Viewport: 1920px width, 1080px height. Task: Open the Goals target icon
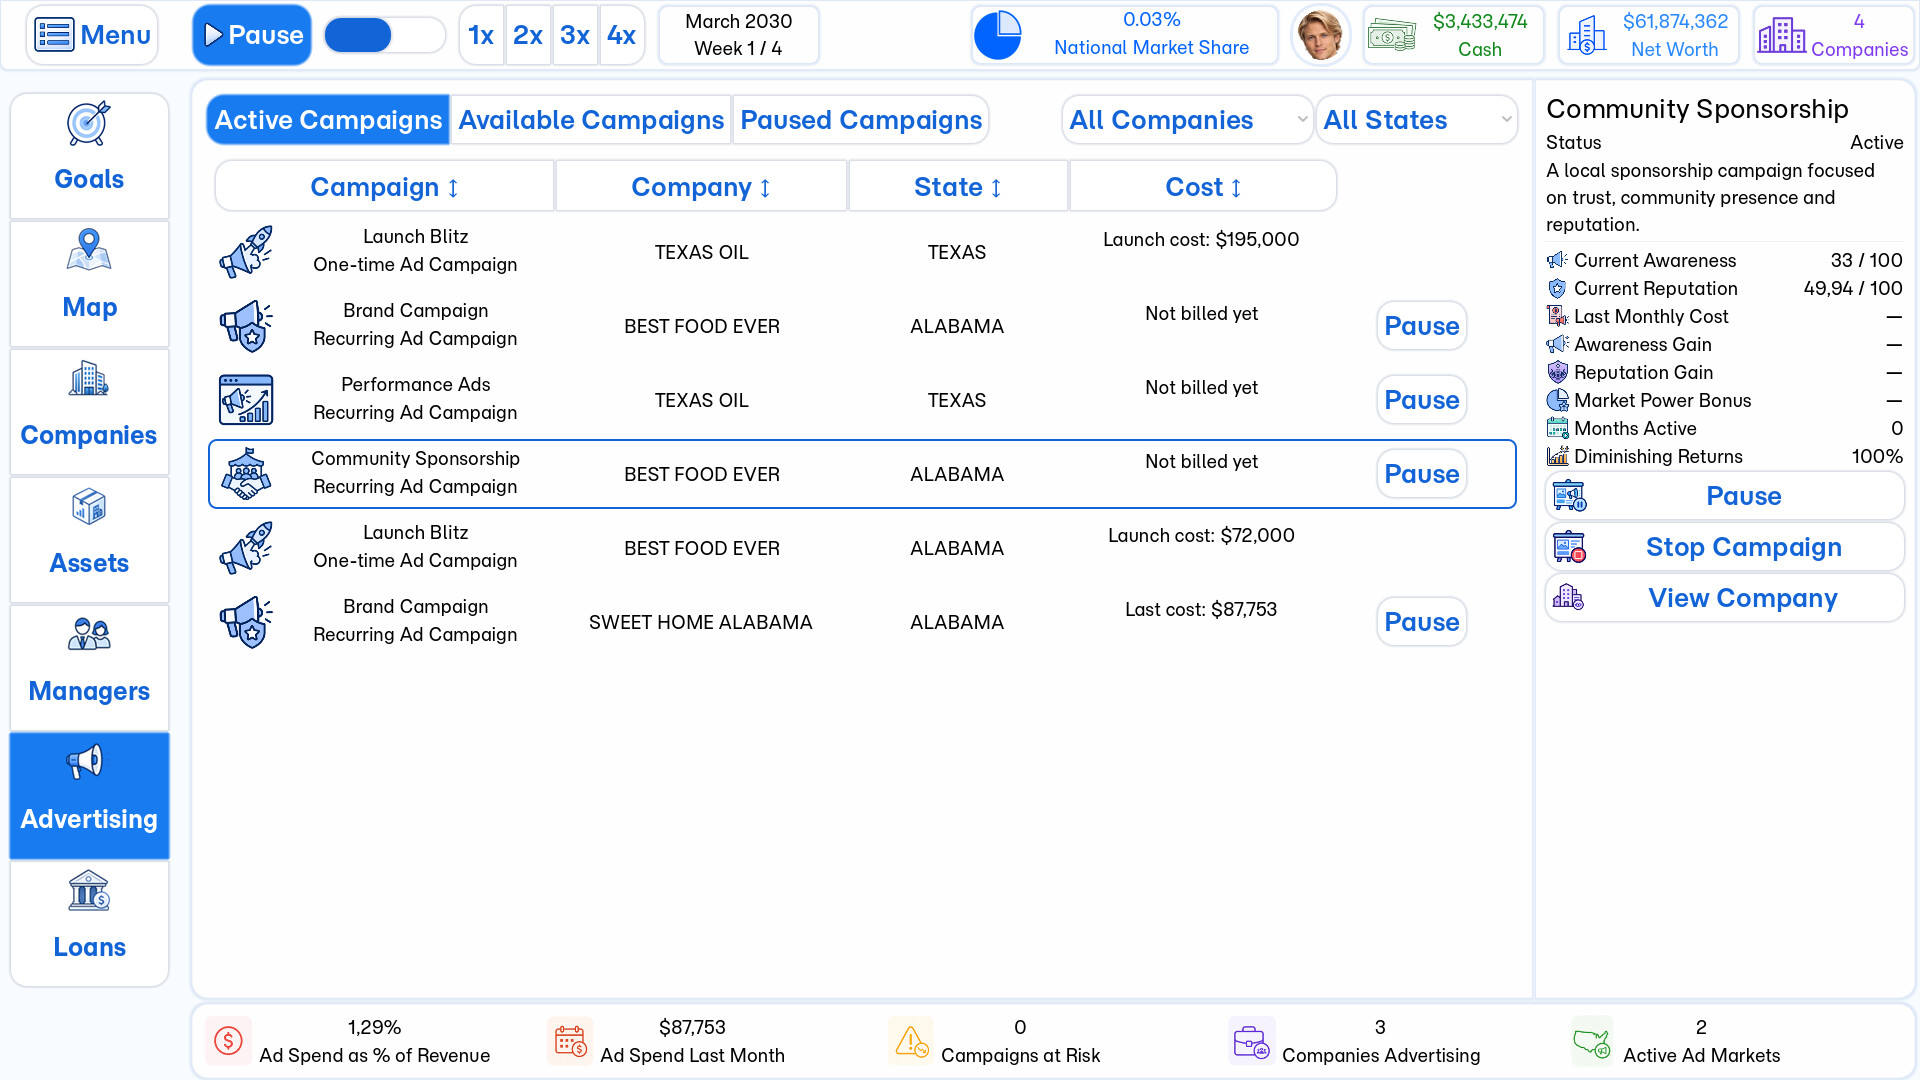89,124
